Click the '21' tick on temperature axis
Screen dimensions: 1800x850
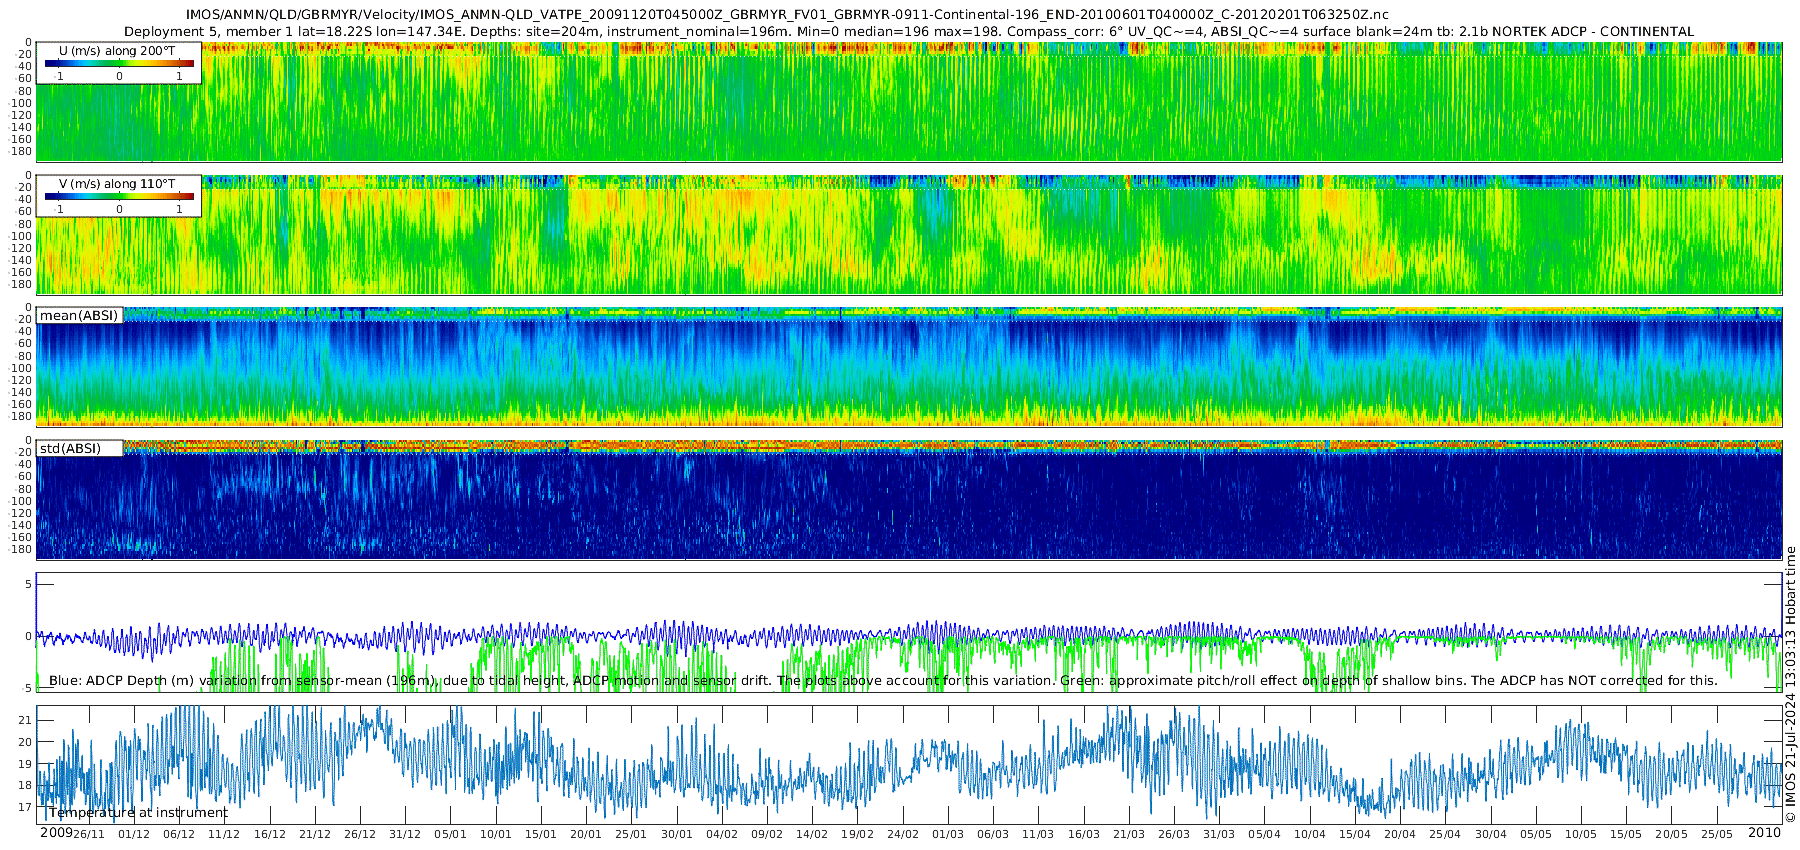click(25, 720)
